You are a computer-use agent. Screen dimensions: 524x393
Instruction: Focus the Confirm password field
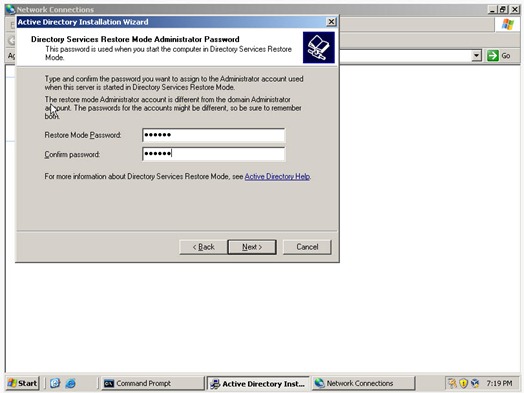[x=214, y=154]
